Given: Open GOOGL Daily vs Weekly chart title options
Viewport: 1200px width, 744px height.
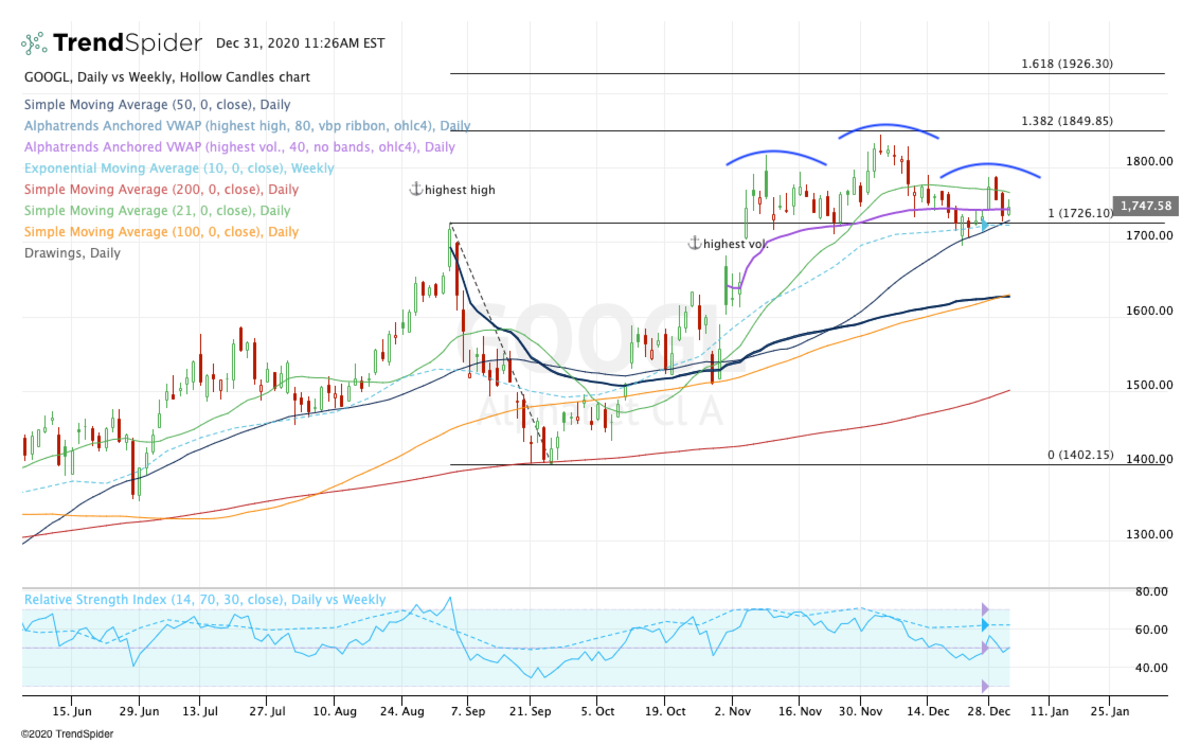Looking at the screenshot, I should tap(166, 77).
